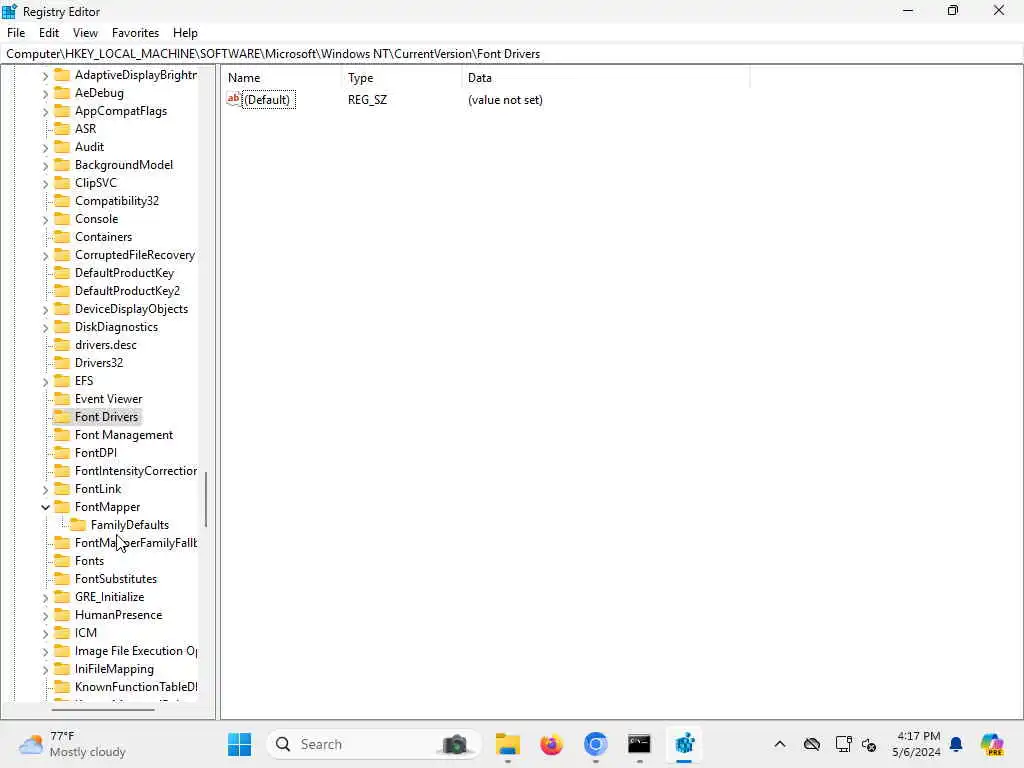
Task: Click the Font Drivers folder icon
Action: point(62,416)
